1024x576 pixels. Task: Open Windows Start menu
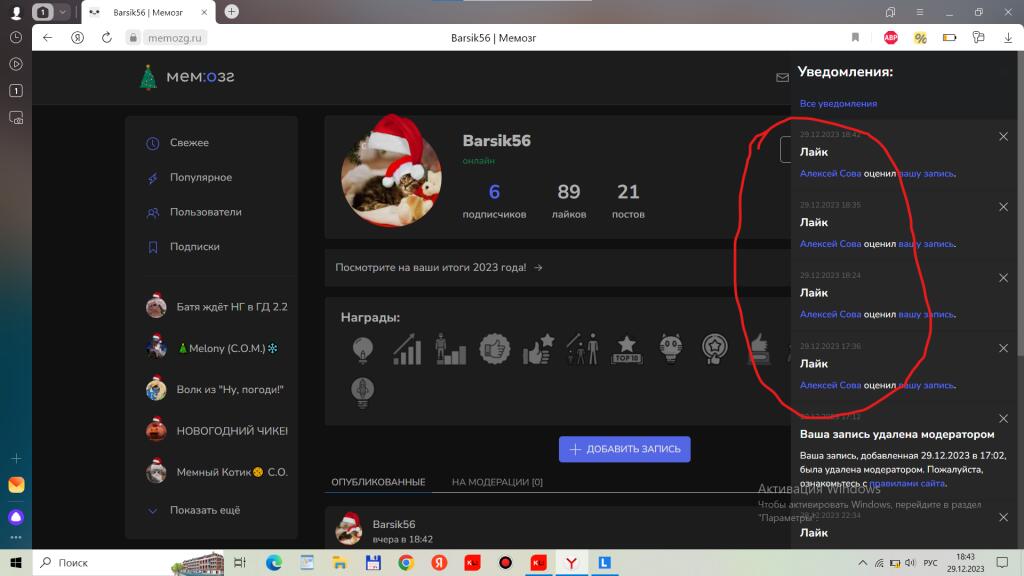(x=16, y=562)
